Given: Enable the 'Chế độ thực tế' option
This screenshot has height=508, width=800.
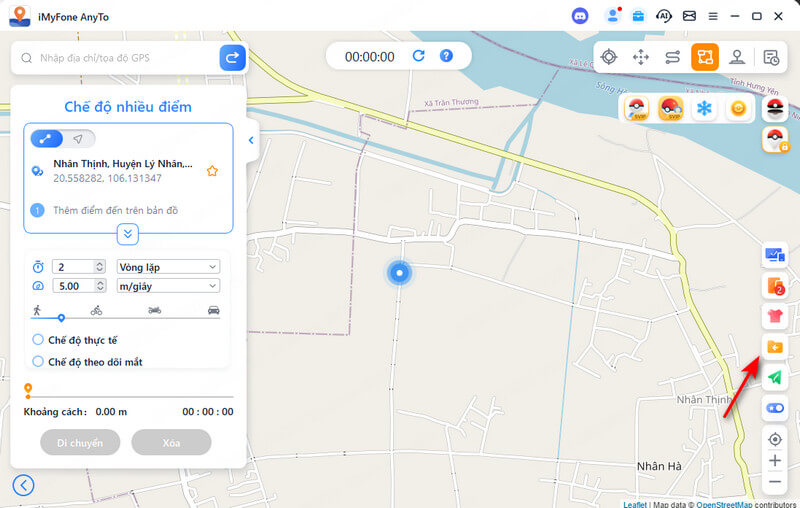Looking at the screenshot, I should [x=39, y=340].
